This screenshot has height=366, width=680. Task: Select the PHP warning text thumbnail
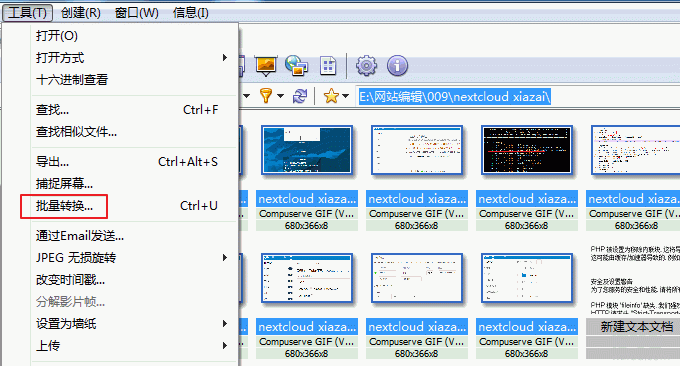click(x=635, y=279)
